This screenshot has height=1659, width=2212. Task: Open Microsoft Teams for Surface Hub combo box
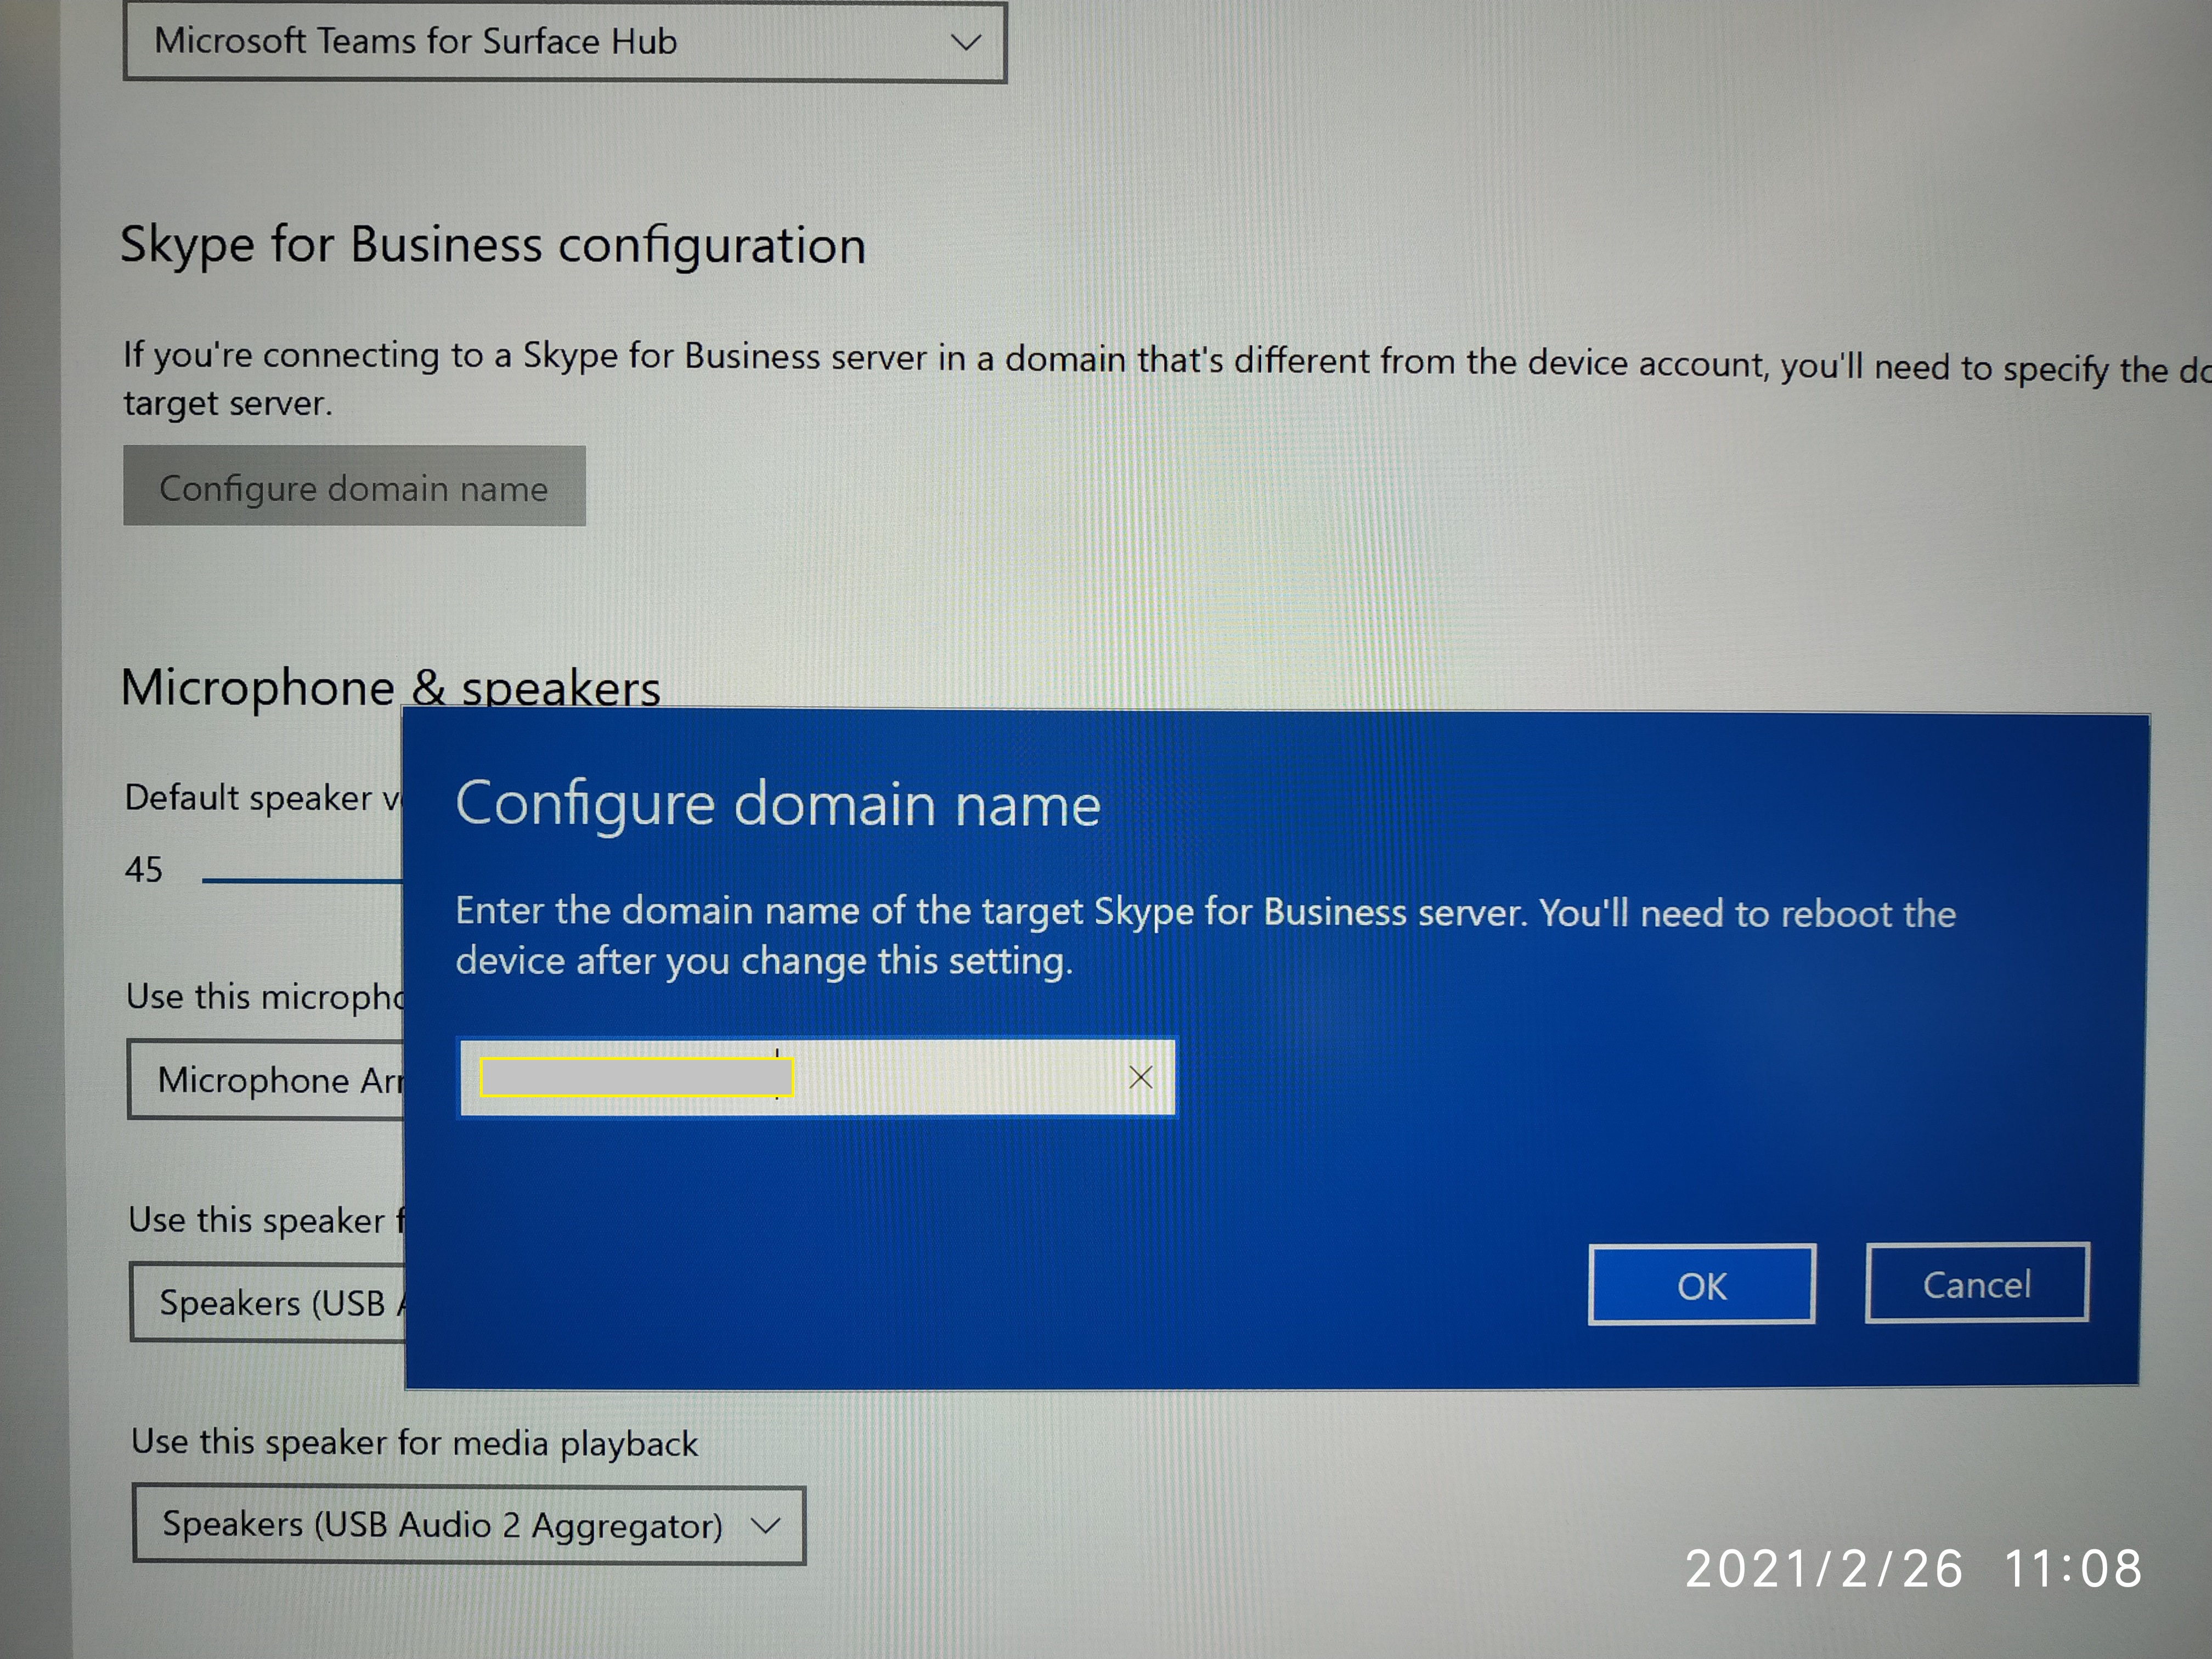click(x=564, y=42)
